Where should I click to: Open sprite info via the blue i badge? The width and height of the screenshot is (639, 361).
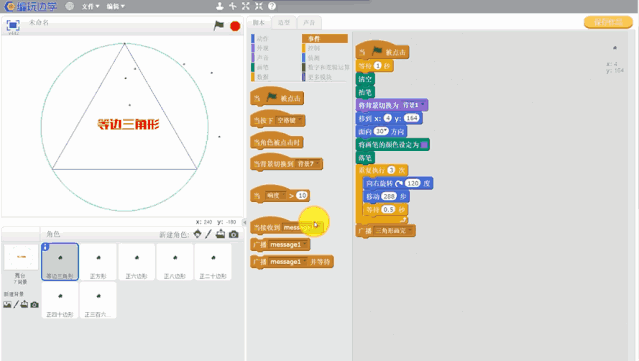click(45, 247)
